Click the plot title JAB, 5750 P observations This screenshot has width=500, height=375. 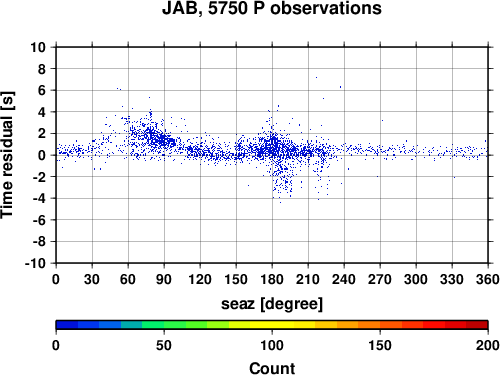click(x=272, y=8)
